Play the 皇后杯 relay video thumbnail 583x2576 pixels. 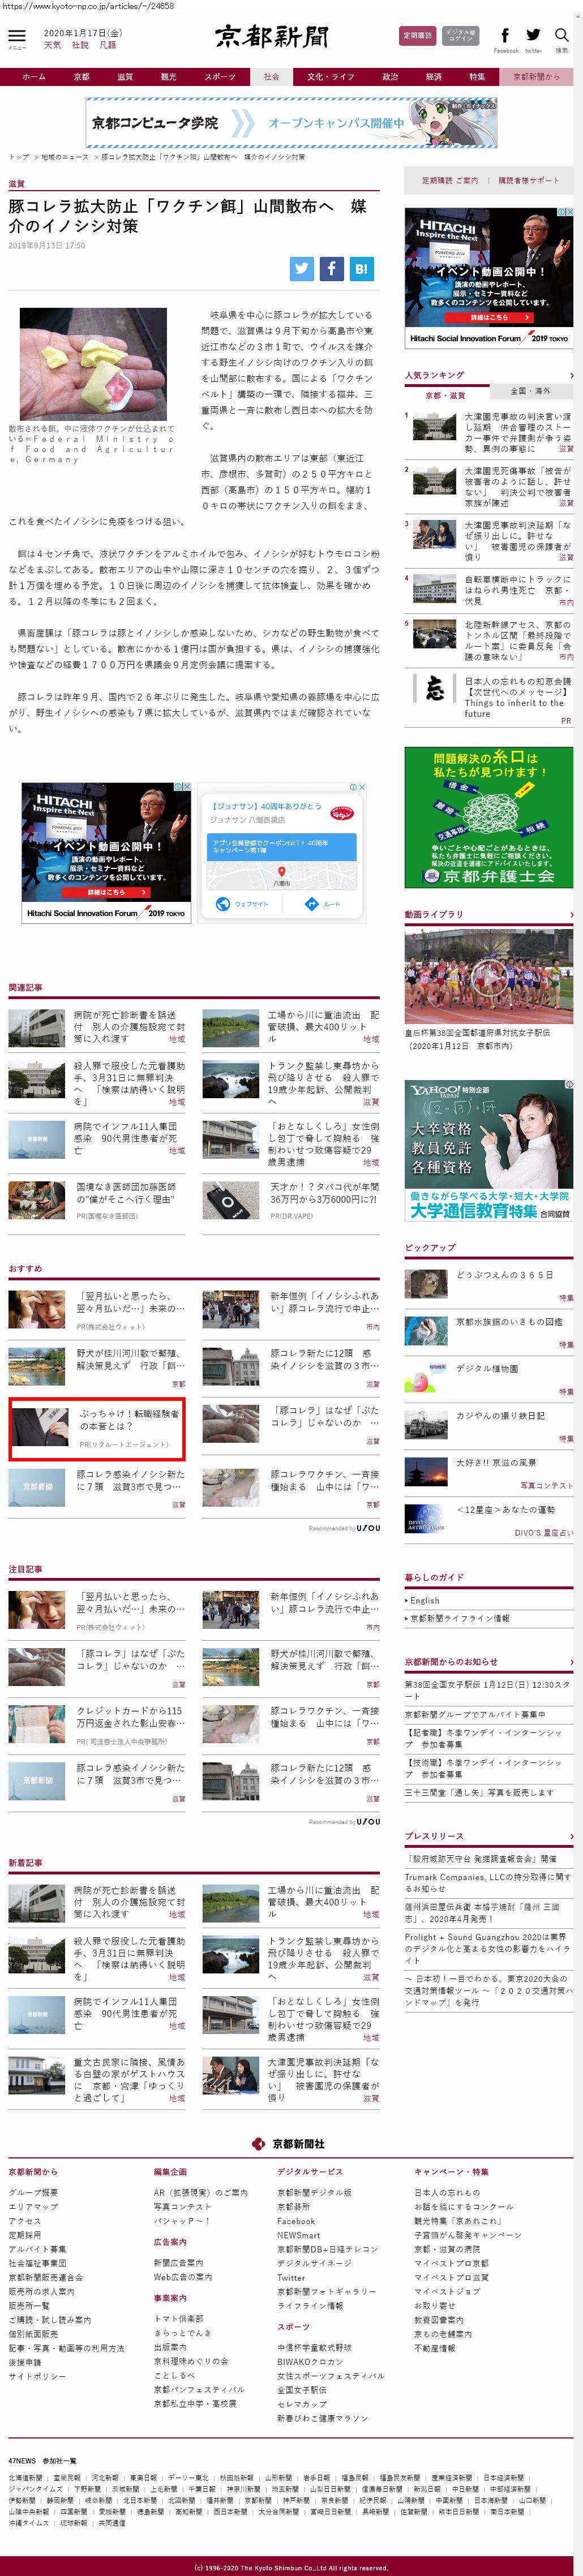click(x=489, y=976)
